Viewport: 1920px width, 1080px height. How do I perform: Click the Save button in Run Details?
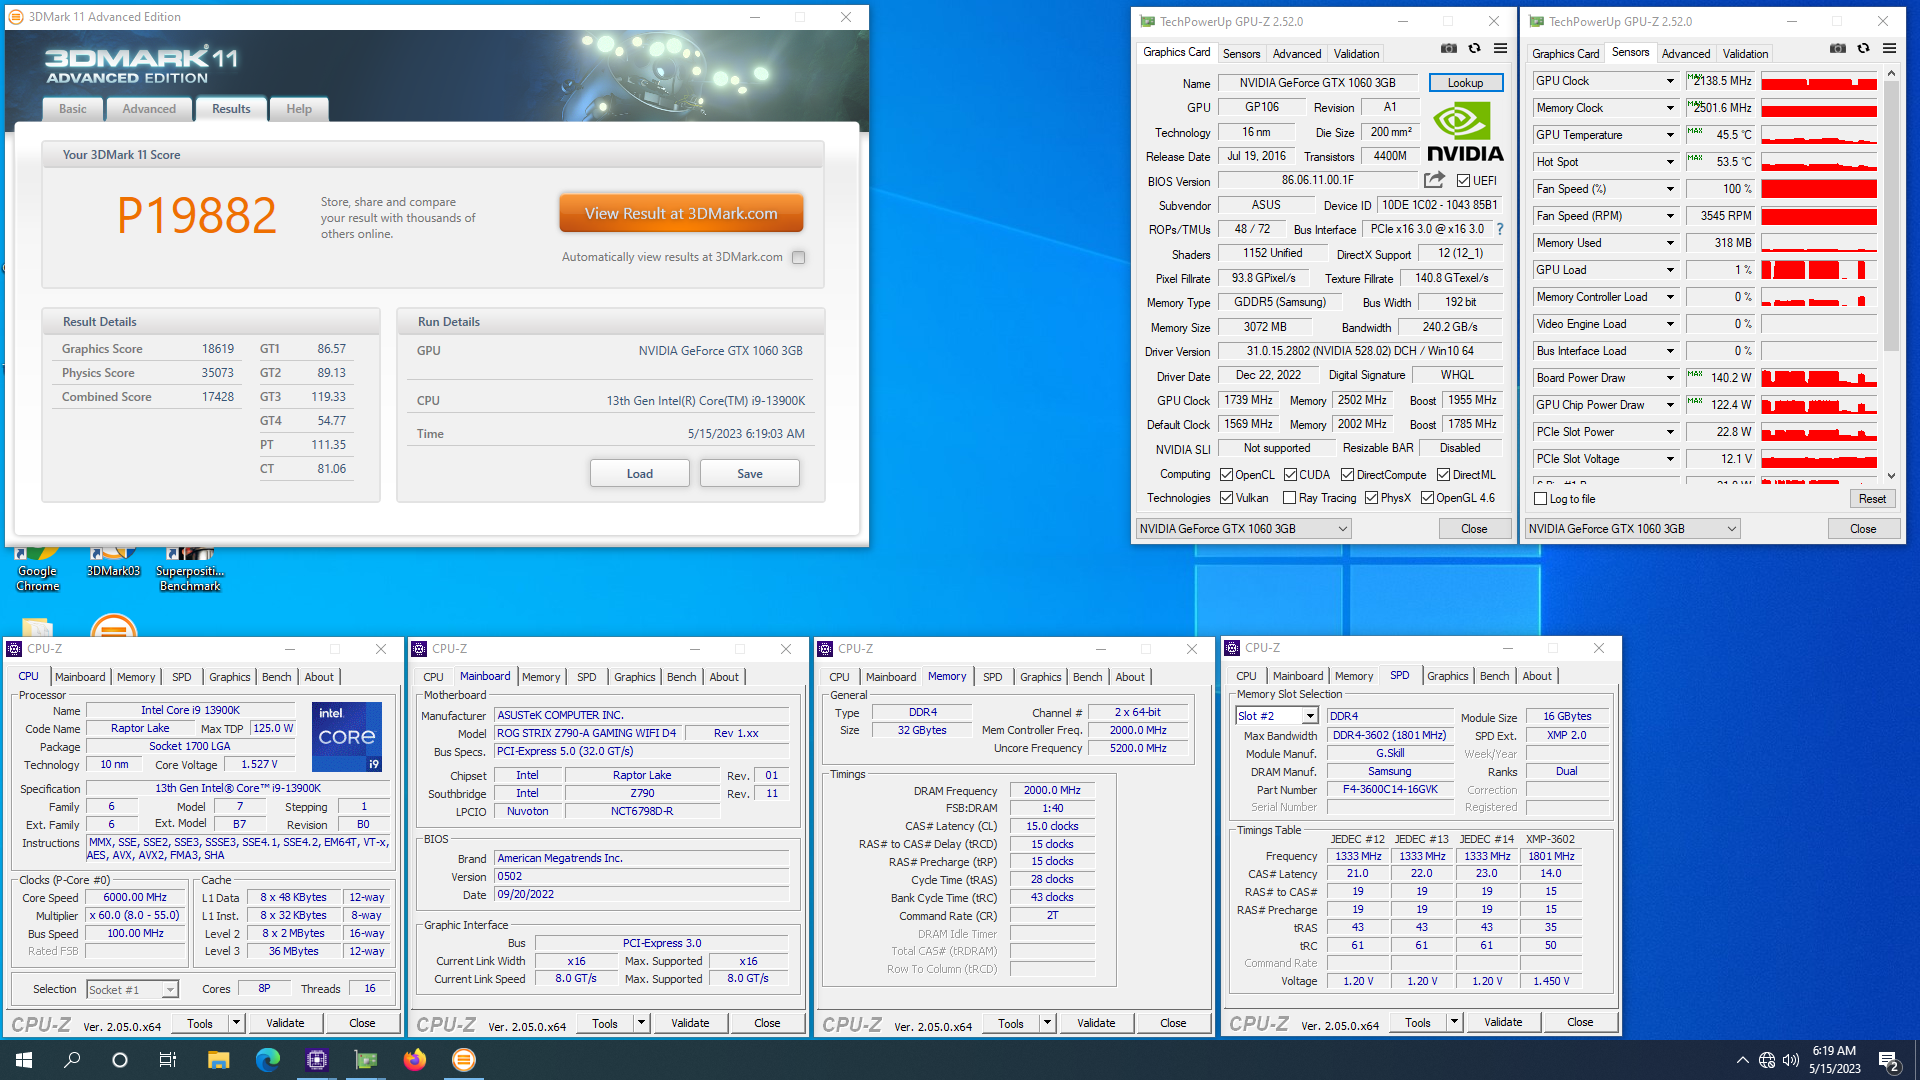[750, 474]
